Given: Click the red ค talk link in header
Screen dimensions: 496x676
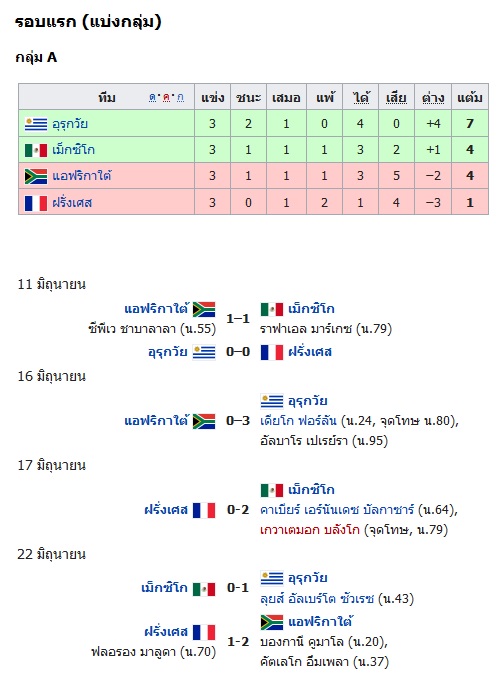Looking at the screenshot, I should (x=166, y=97).
